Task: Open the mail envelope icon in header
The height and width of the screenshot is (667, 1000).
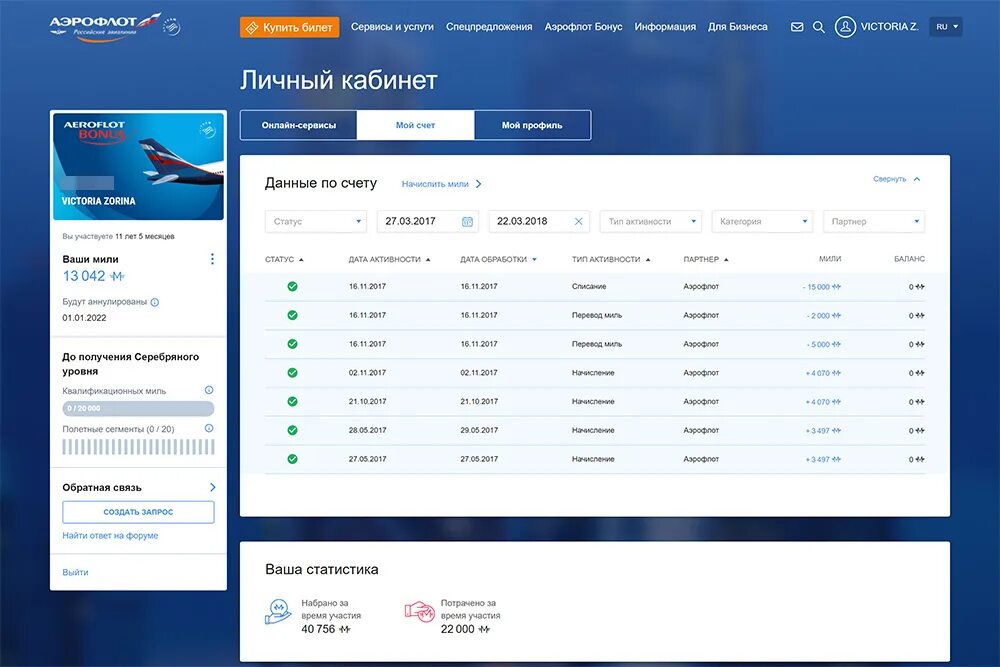Action: (x=797, y=27)
